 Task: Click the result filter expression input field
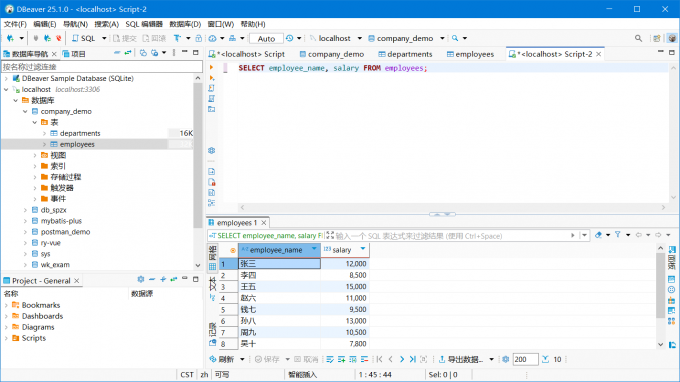(x=451, y=236)
